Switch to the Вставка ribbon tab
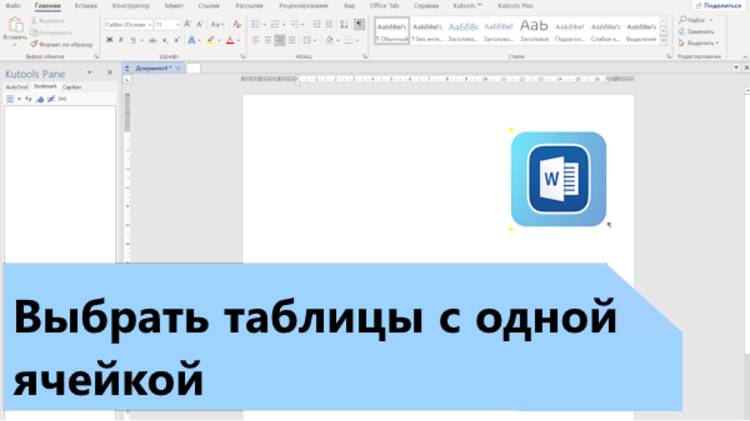The width and height of the screenshot is (750, 421). tap(86, 6)
